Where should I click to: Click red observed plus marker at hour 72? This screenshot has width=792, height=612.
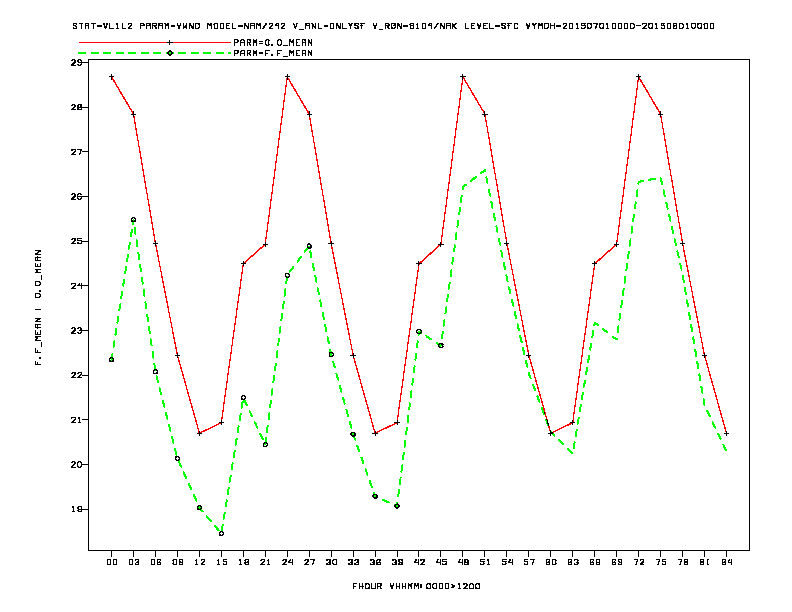click(x=638, y=77)
